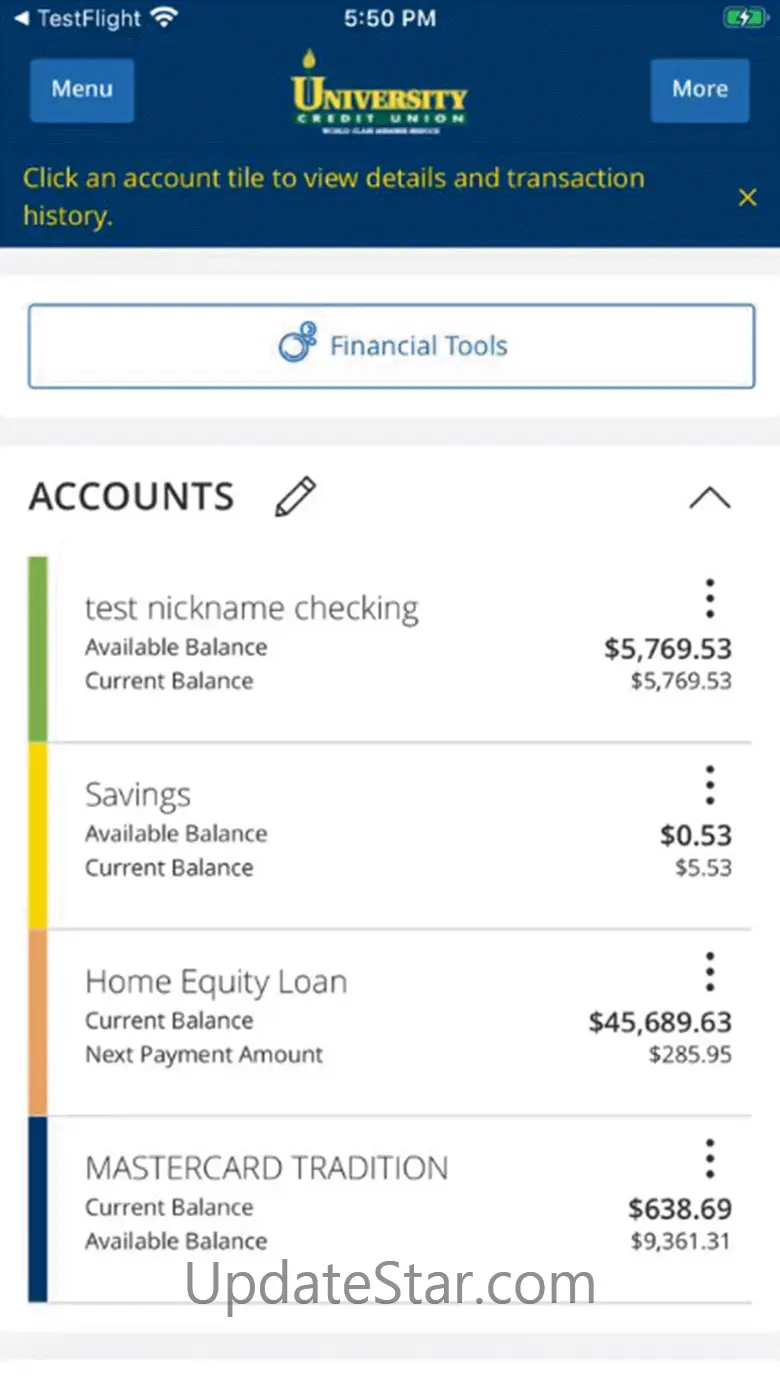
Task: Tap the ACCOUNTS section heading
Action: [x=131, y=497]
